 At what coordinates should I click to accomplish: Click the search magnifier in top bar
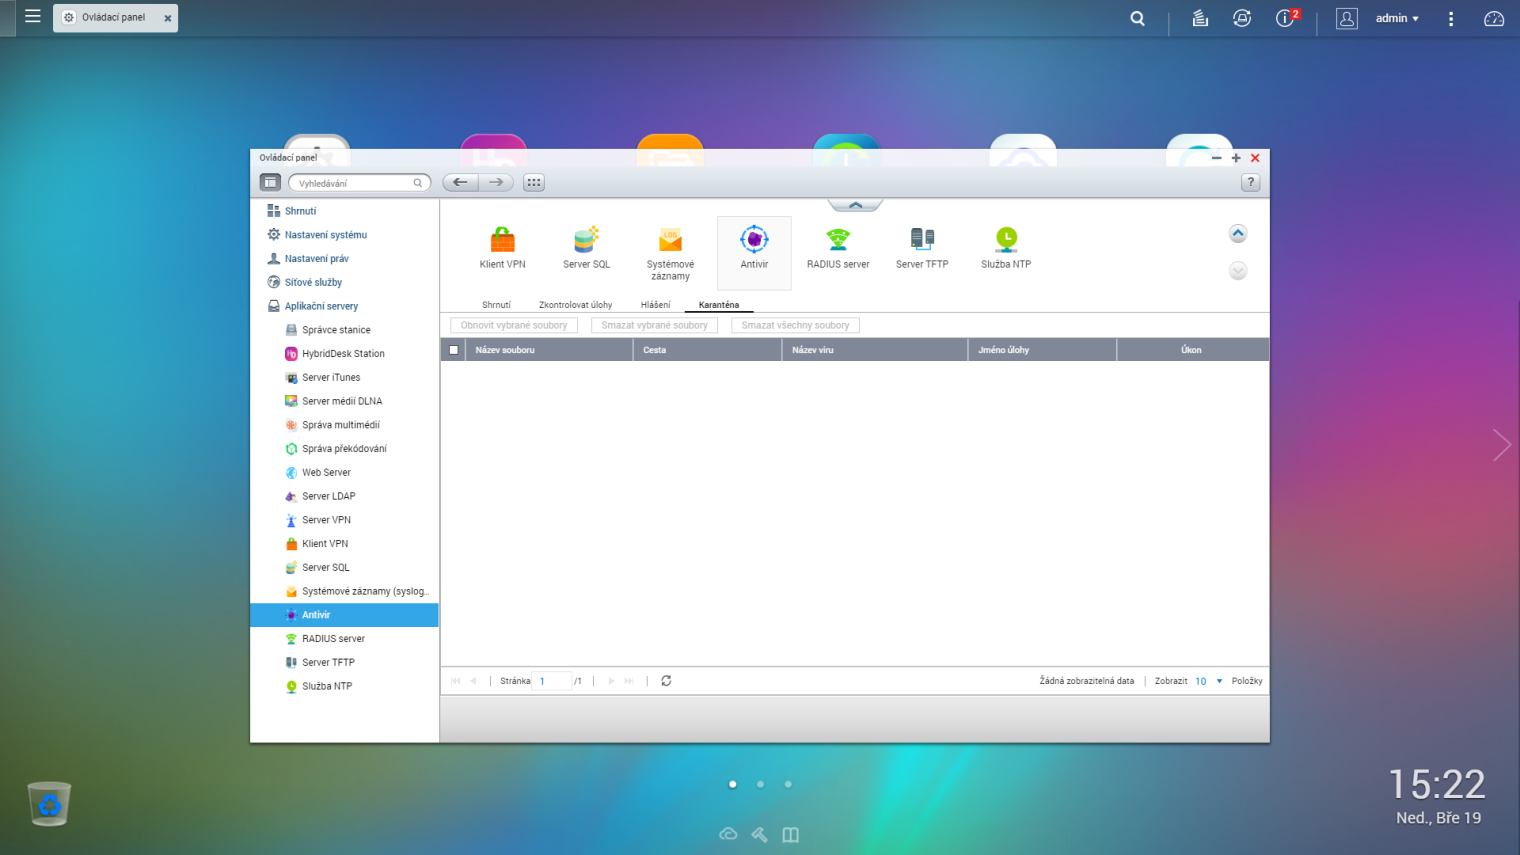coord(1137,18)
